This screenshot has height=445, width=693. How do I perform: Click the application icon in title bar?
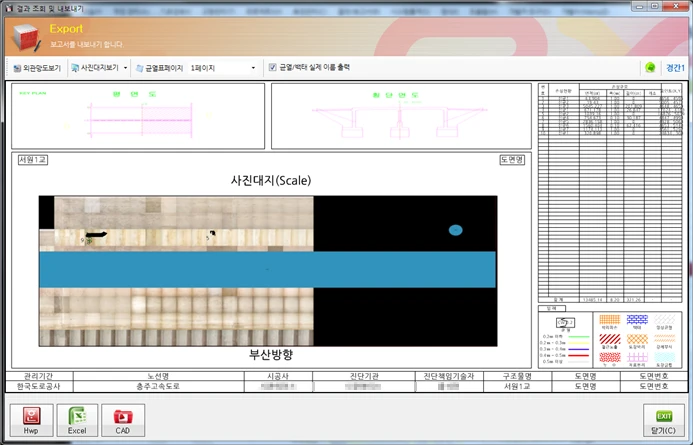tap(8, 8)
